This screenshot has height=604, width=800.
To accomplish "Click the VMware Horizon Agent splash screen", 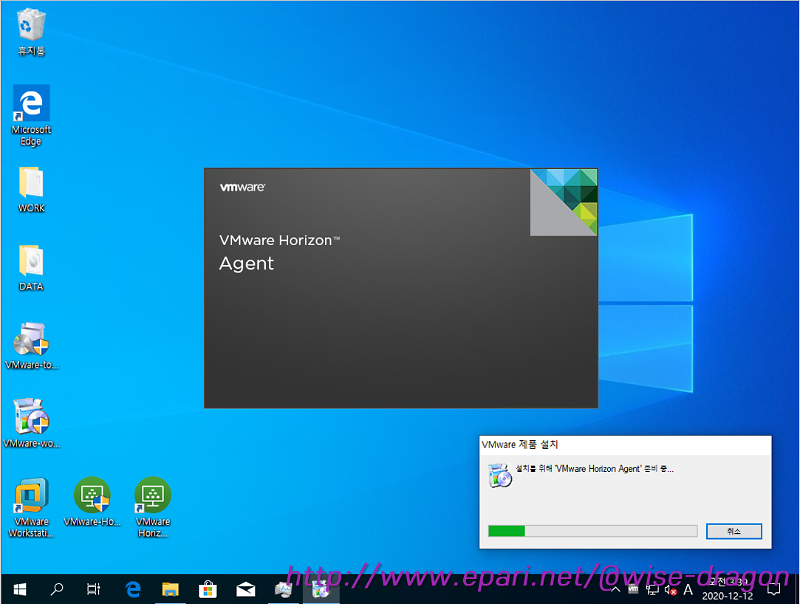I will [401, 288].
